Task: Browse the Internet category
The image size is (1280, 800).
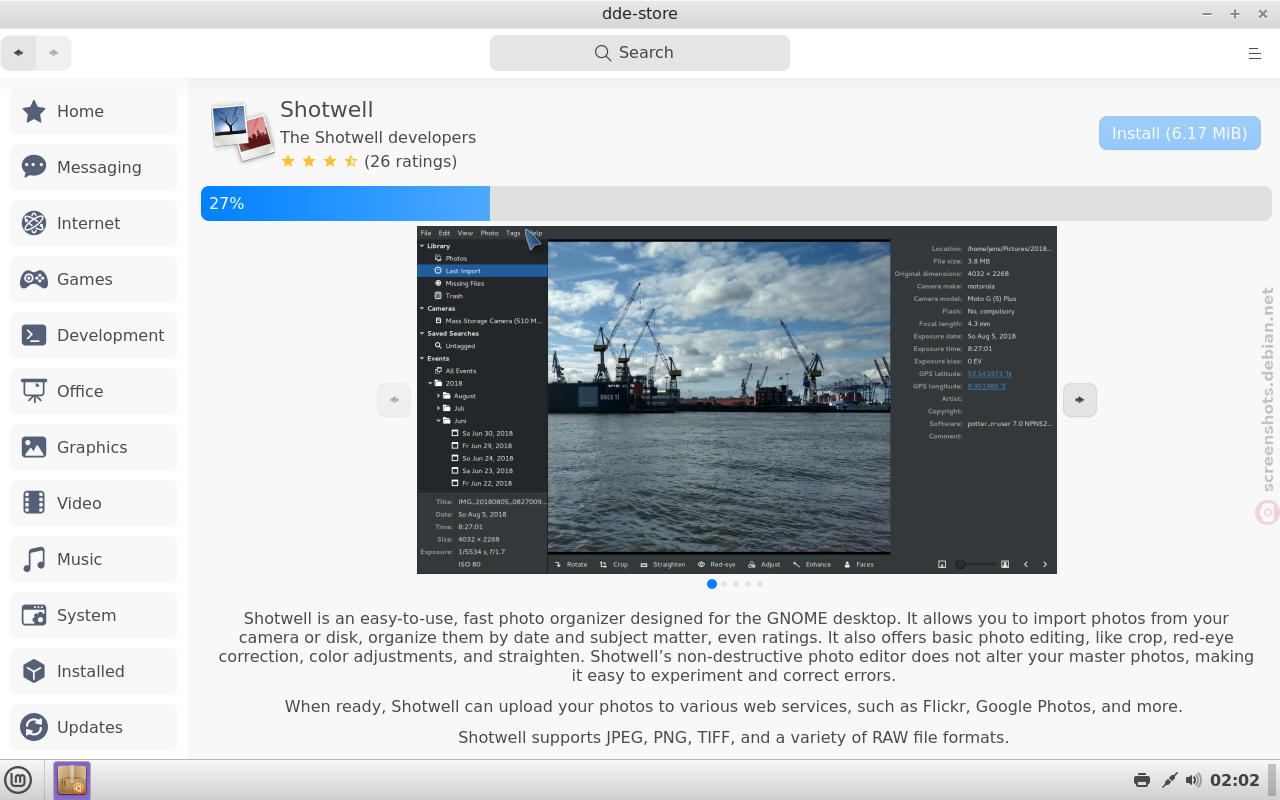Action: [x=94, y=223]
